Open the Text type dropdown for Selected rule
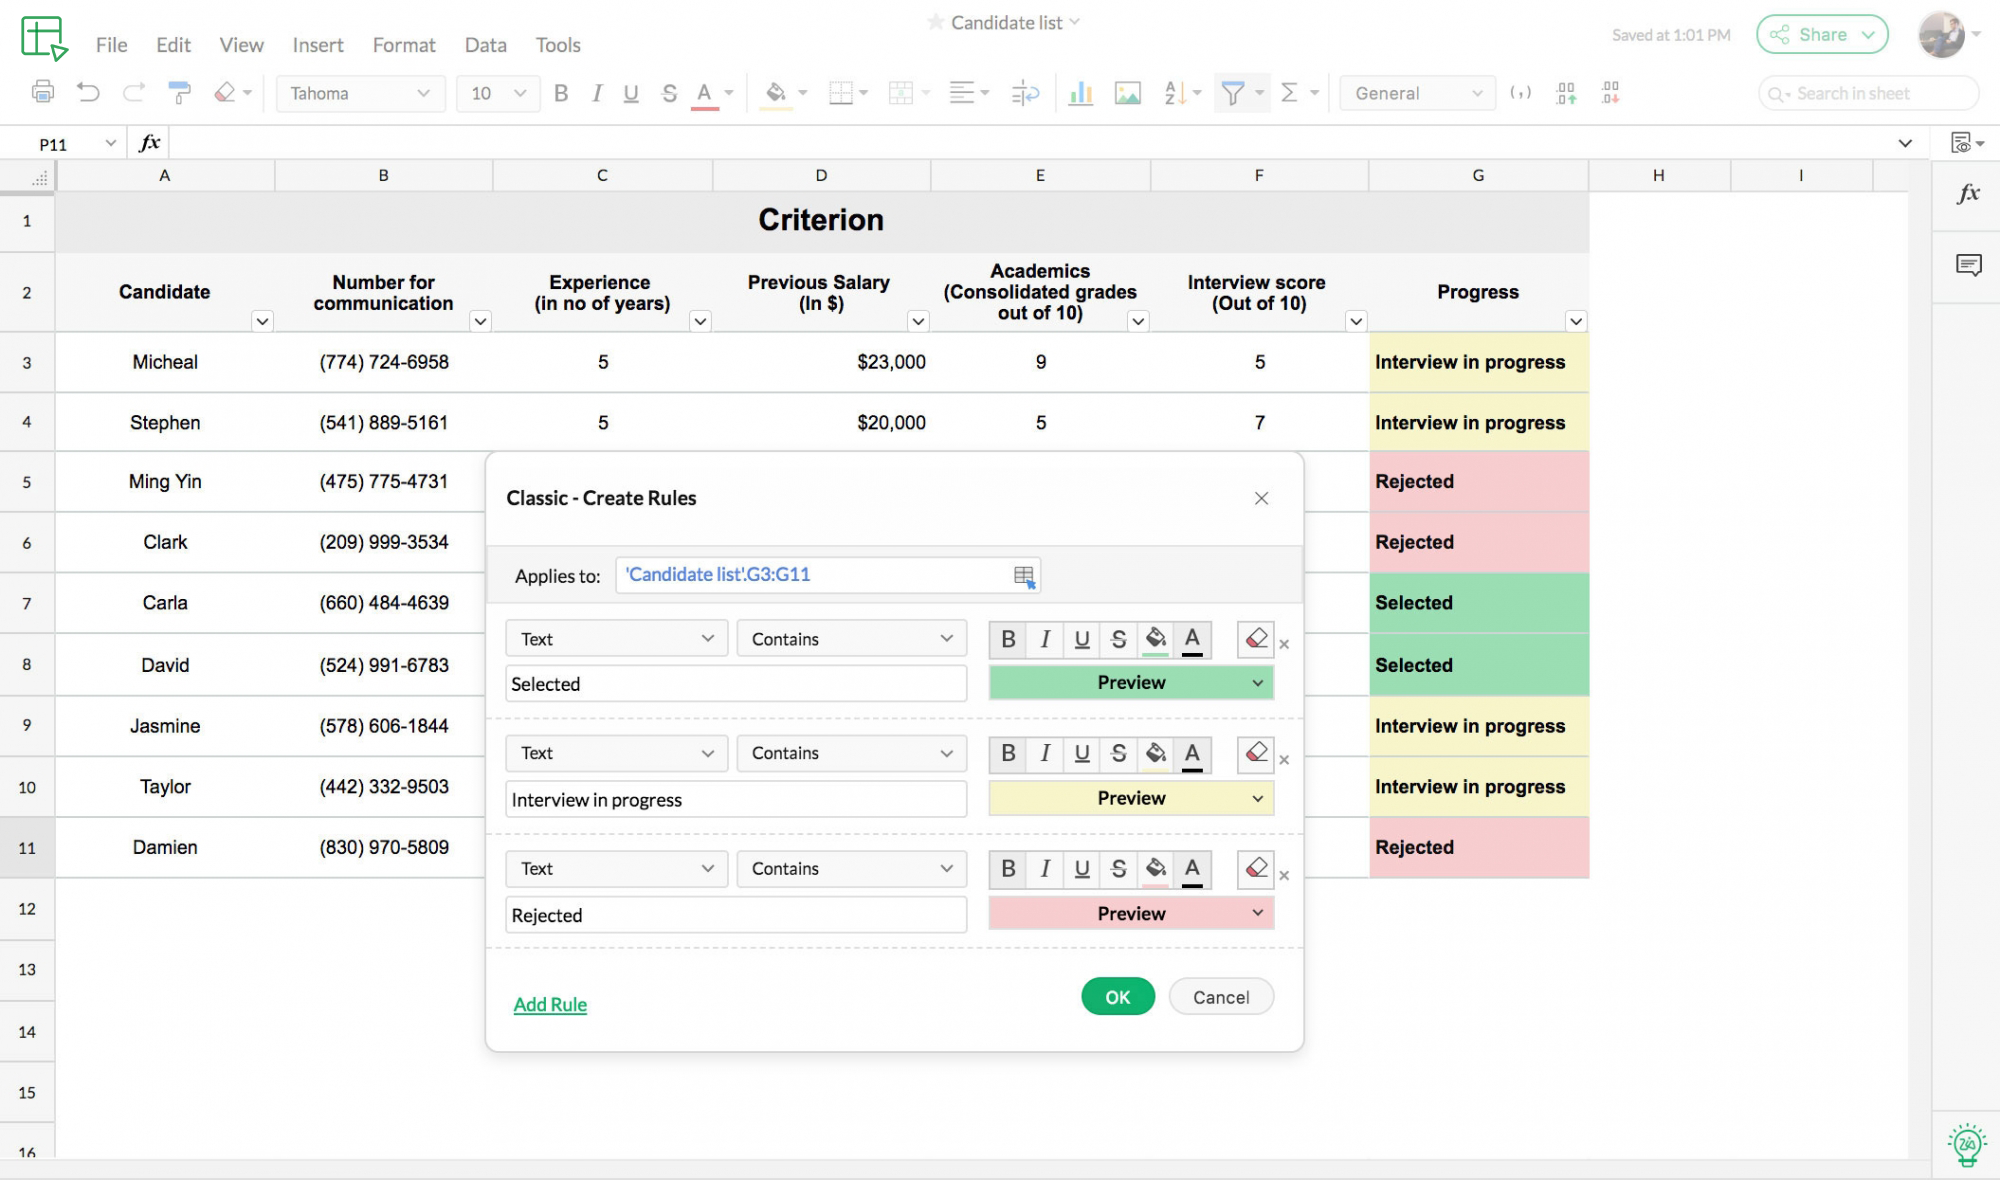This screenshot has width=2000, height=1180. 614,638
